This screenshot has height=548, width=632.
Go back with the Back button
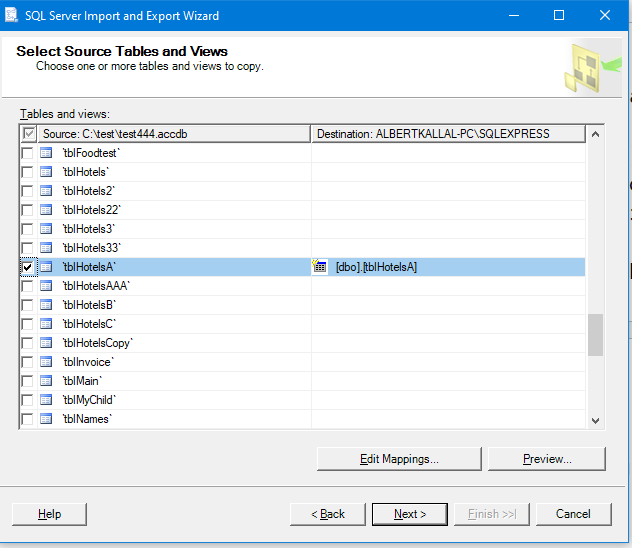(x=328, y=514)
